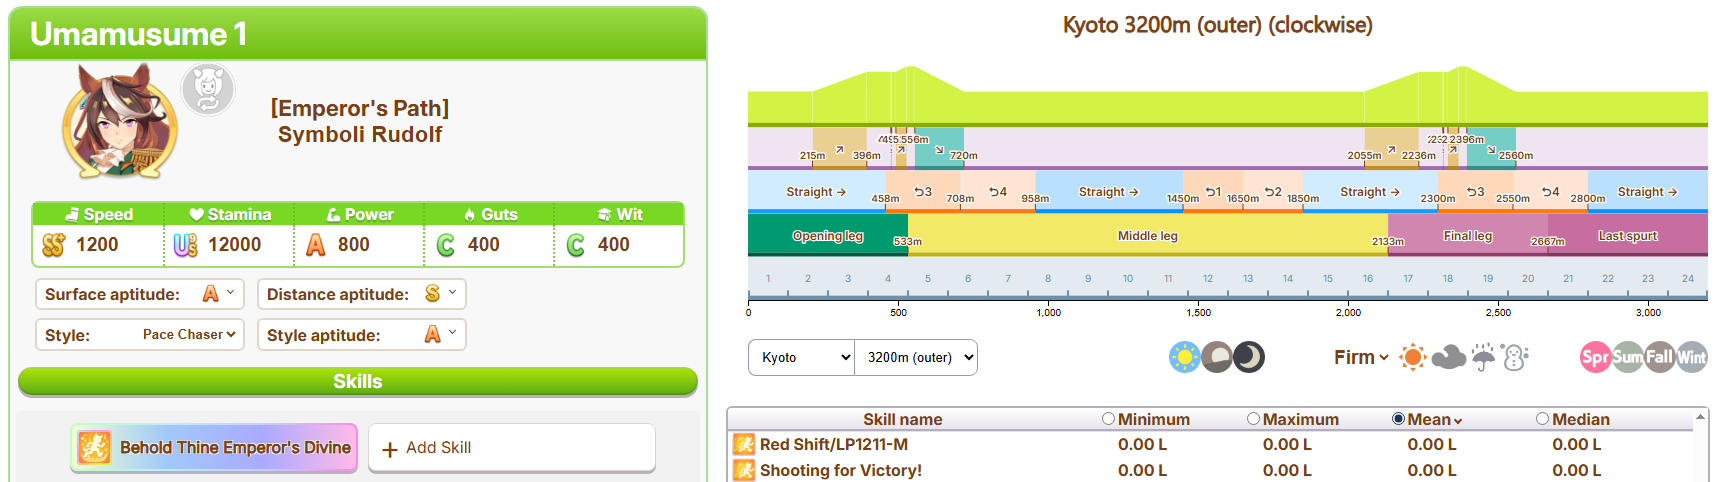Image resolution: width=1720 pixels, height=482 pixels.
Task: Select the Wint (winter) season icon
Action: pyautogui.click(x=1692, y=357)
